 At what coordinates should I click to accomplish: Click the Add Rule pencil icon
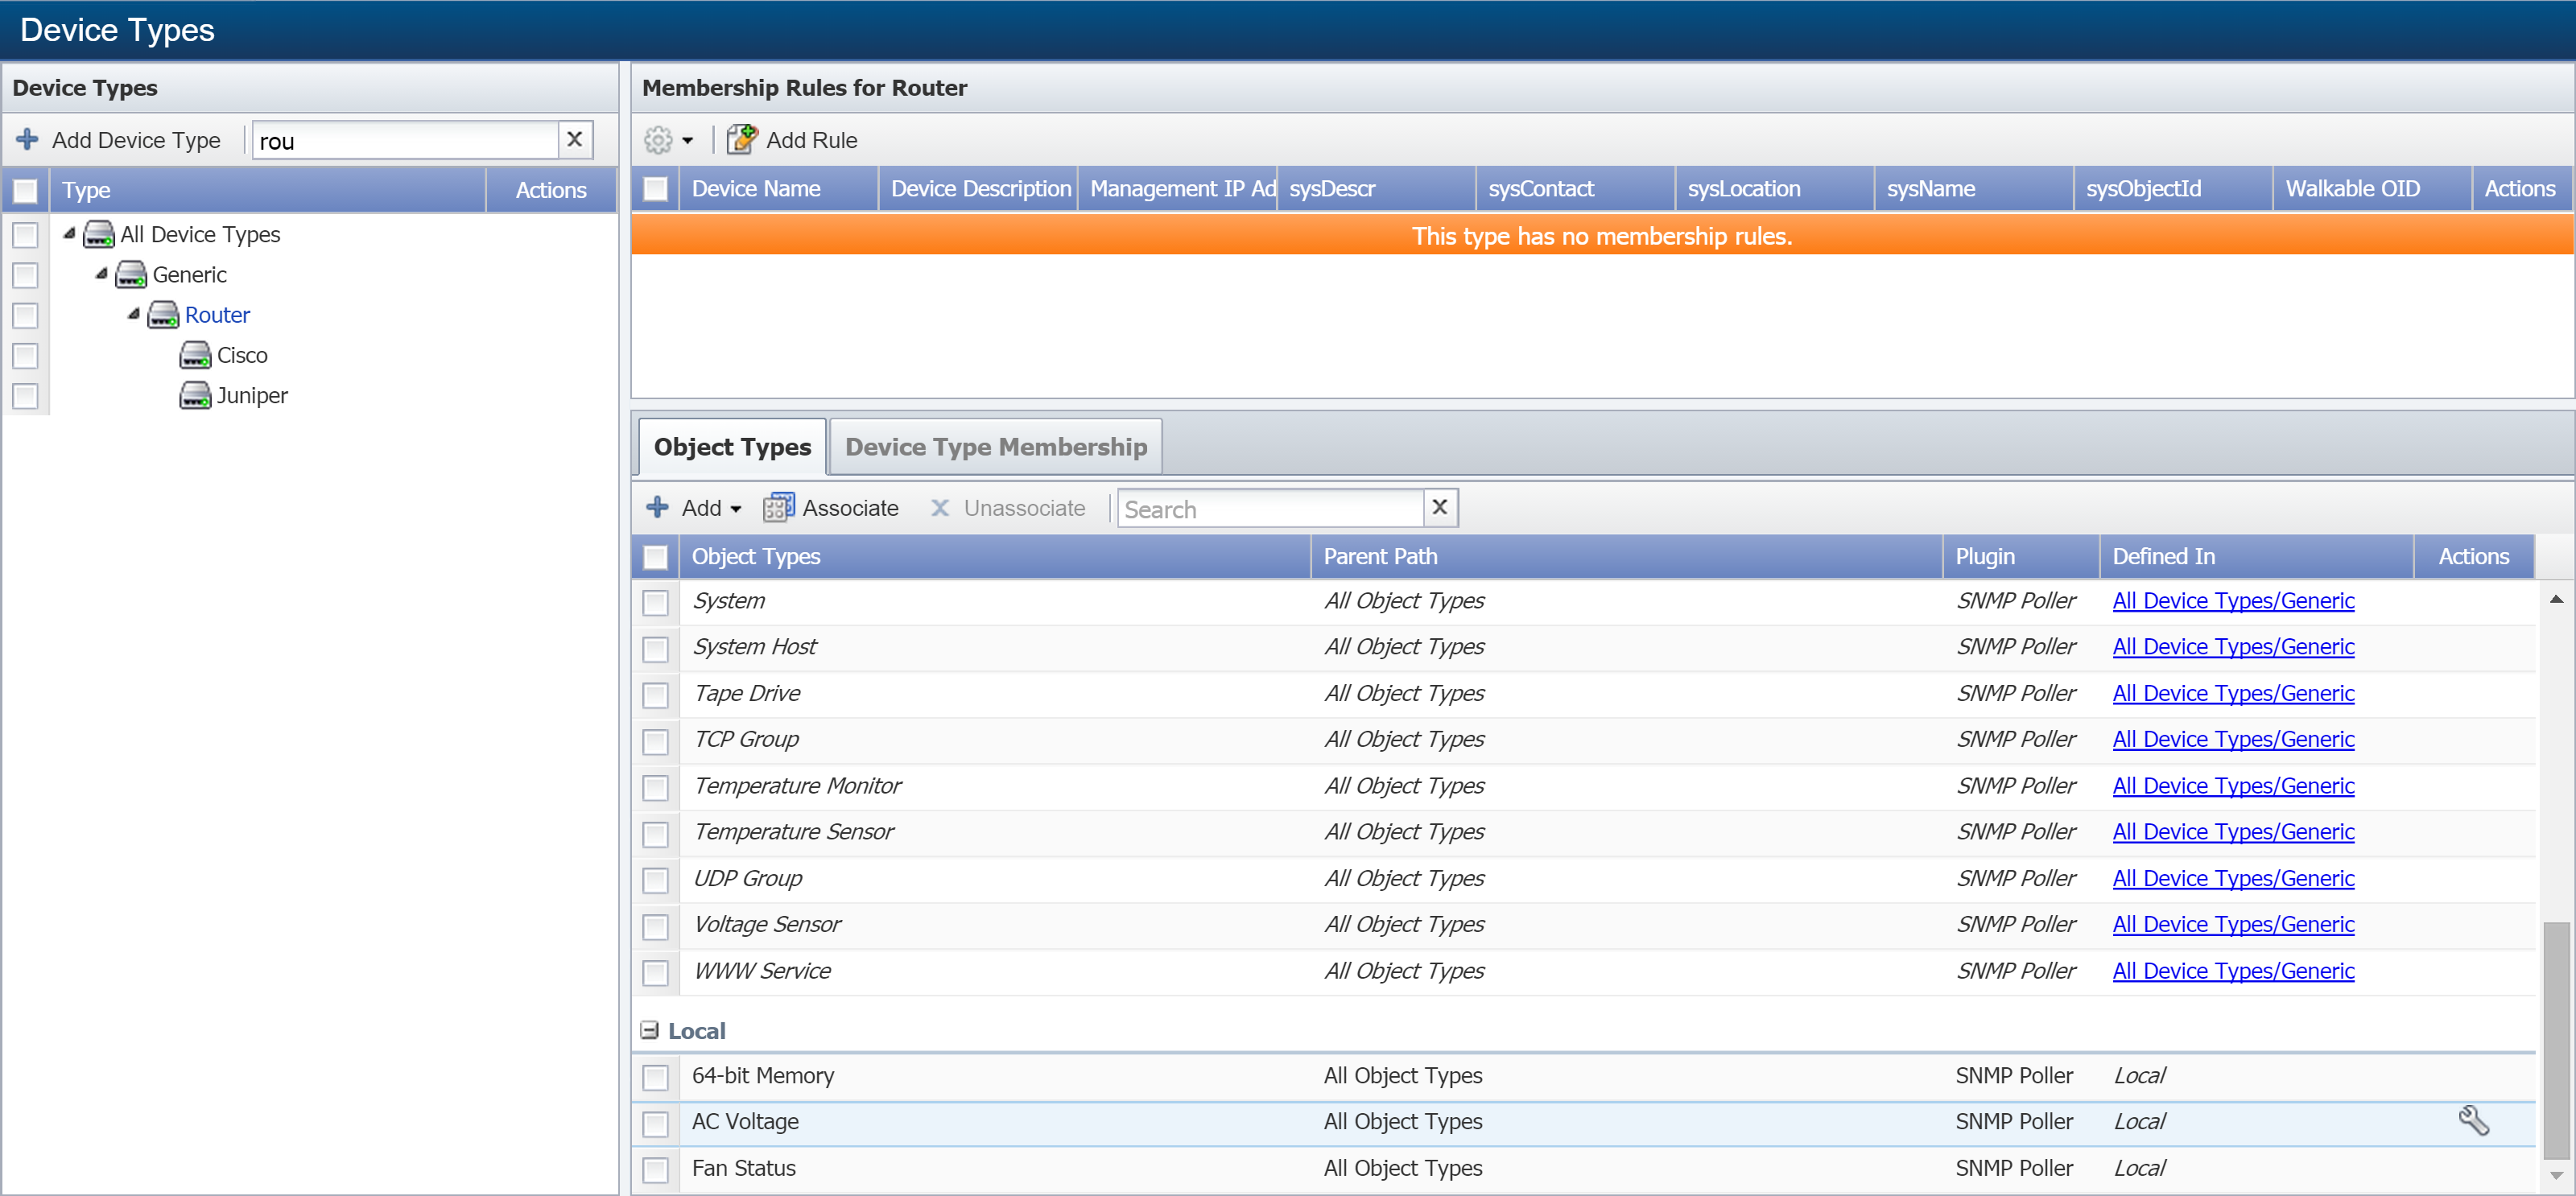(x=742, y=139)
